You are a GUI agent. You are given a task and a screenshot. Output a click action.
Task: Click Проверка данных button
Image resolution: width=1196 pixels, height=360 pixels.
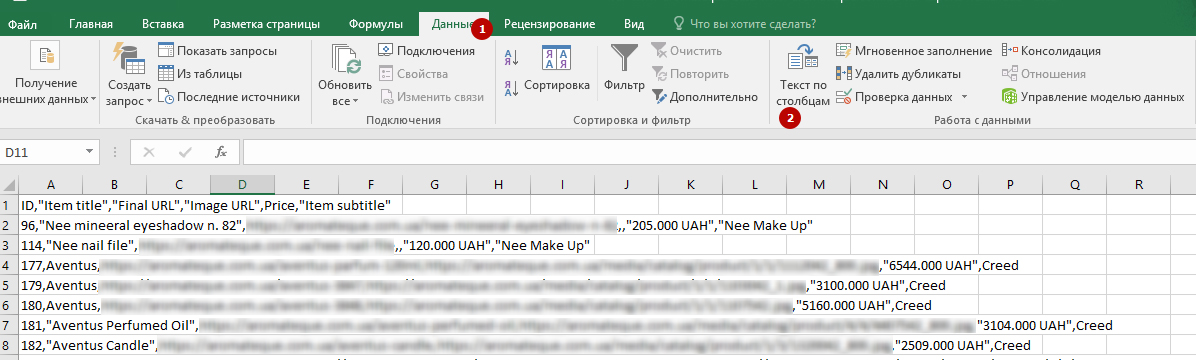[895, 97]
